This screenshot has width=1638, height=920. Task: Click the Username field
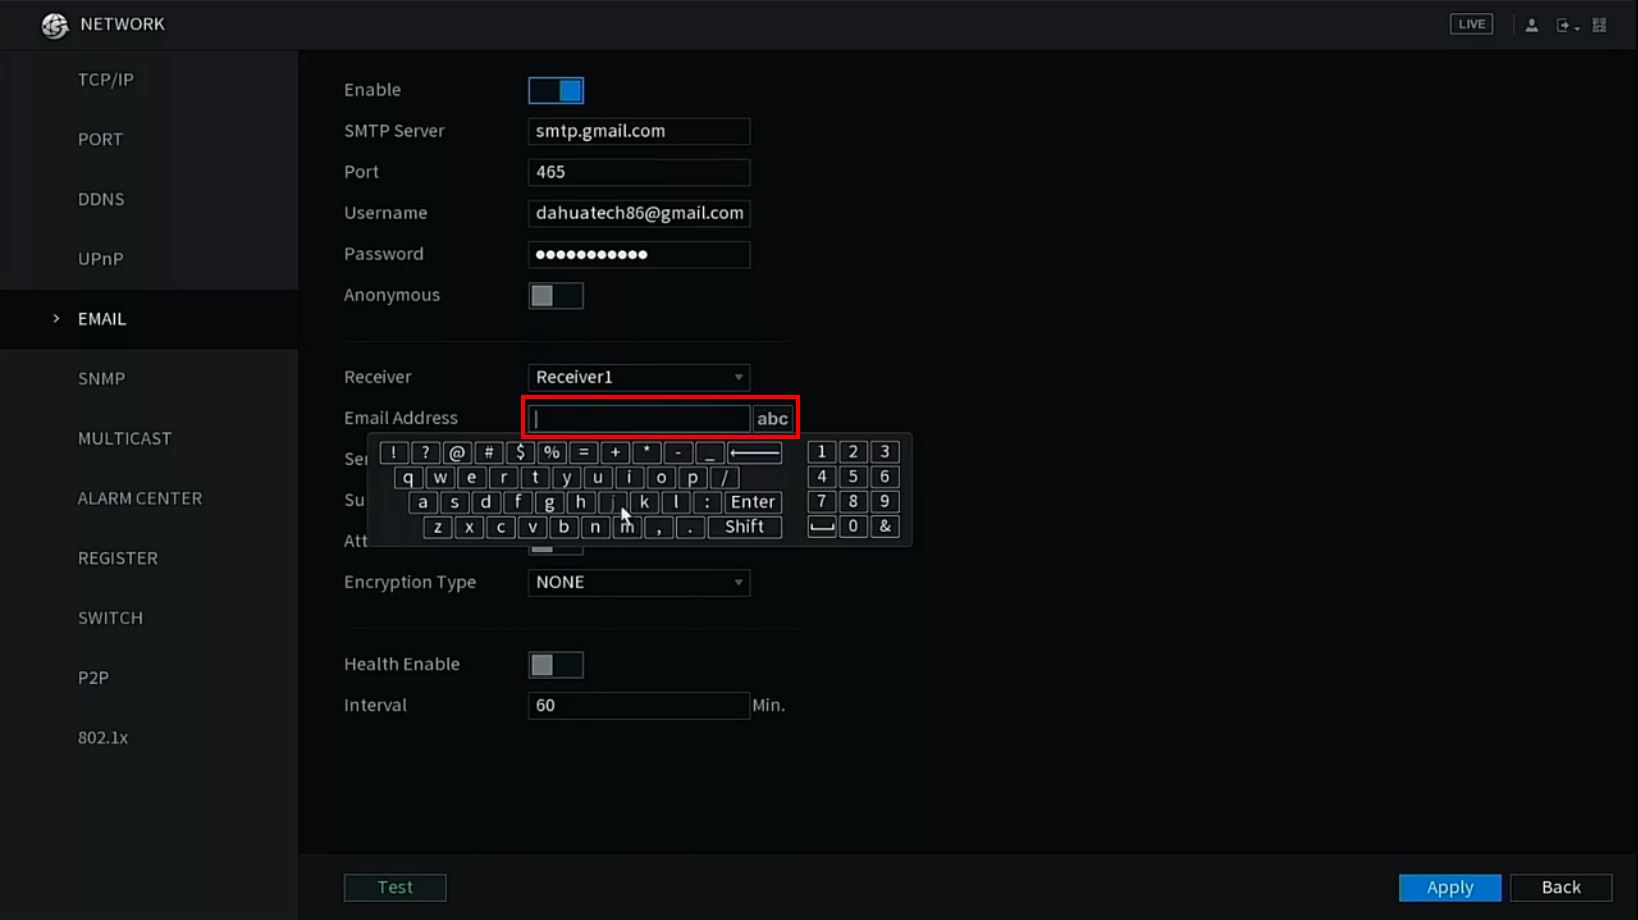click(x=639, y=213)
